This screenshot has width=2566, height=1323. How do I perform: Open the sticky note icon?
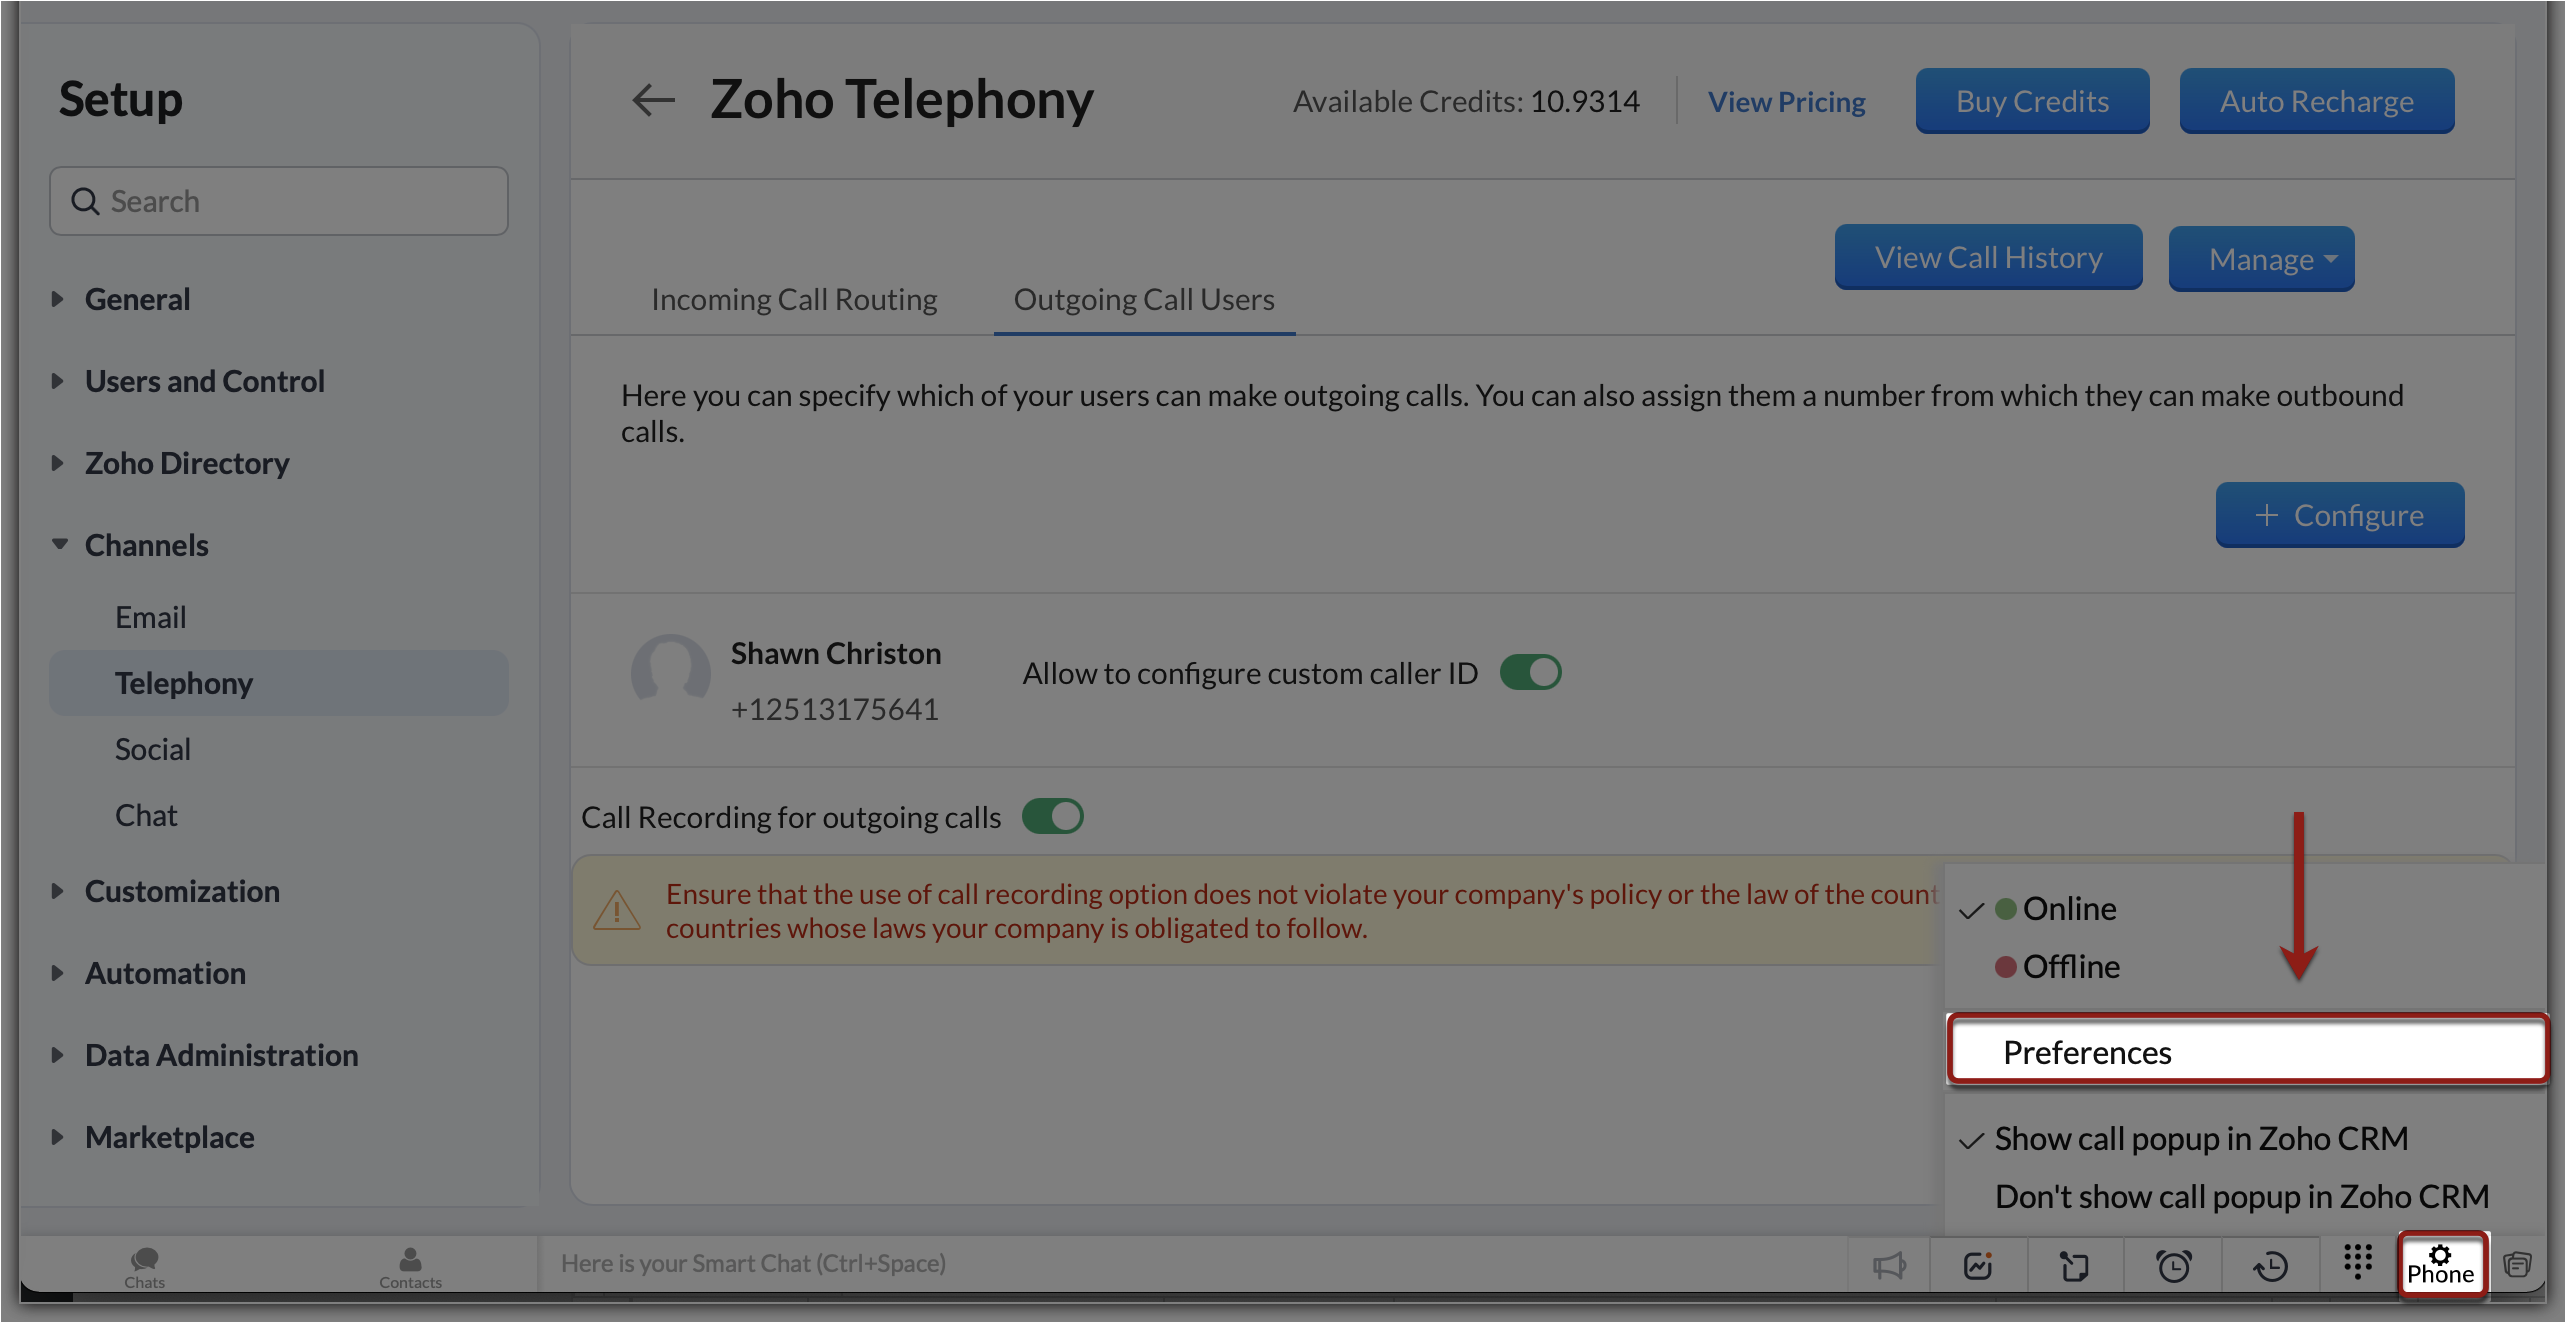pos(2074,1266)
